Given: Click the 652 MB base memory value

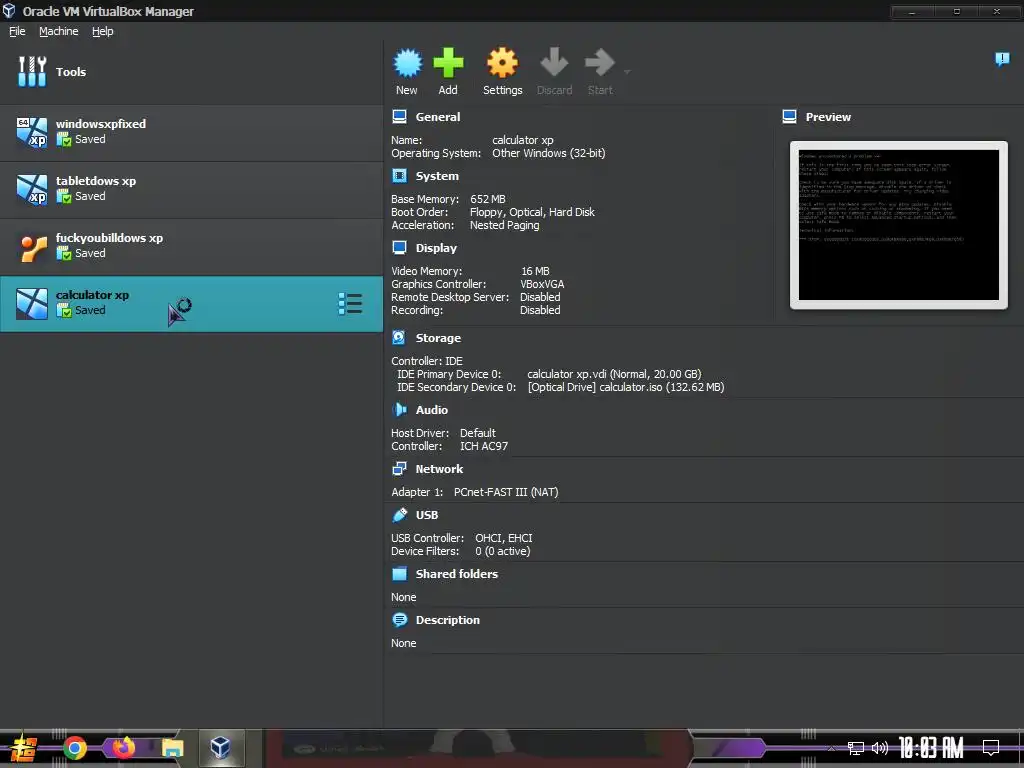Looking at the screenshot, I should (x=487, y=199).
